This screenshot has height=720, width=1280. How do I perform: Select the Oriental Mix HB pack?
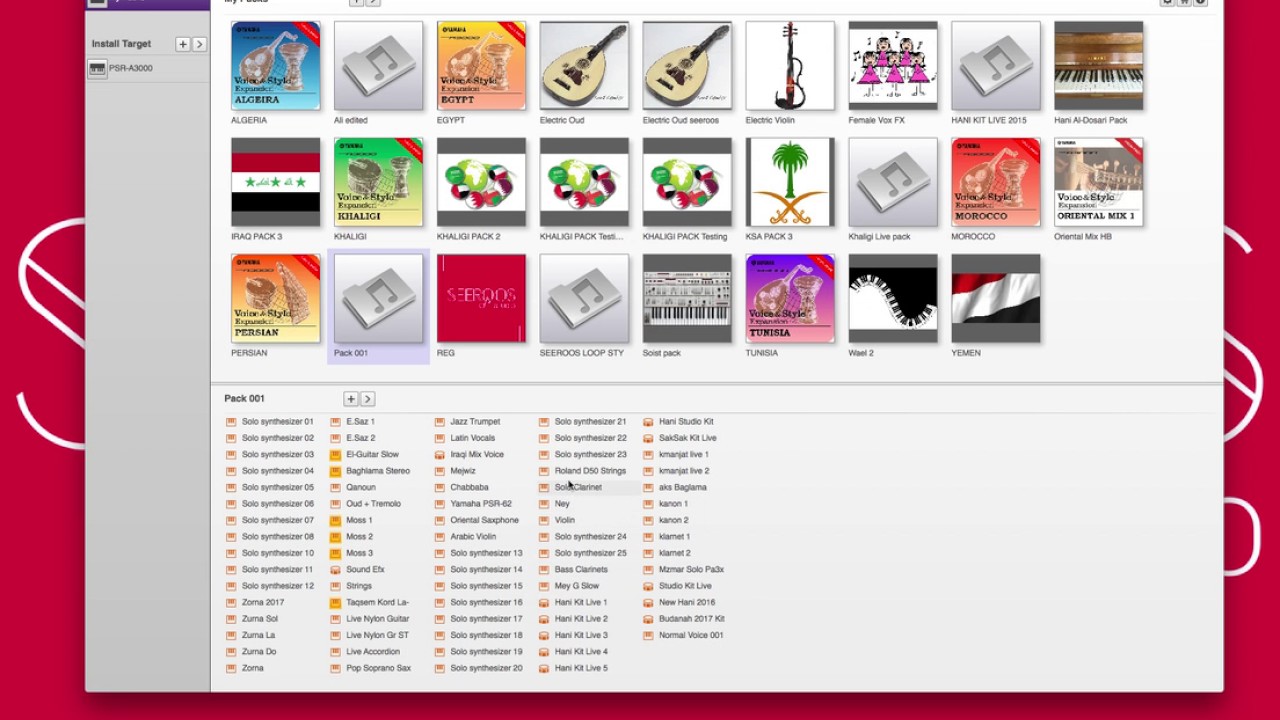pyautogui.click(x=1098, y=182)
